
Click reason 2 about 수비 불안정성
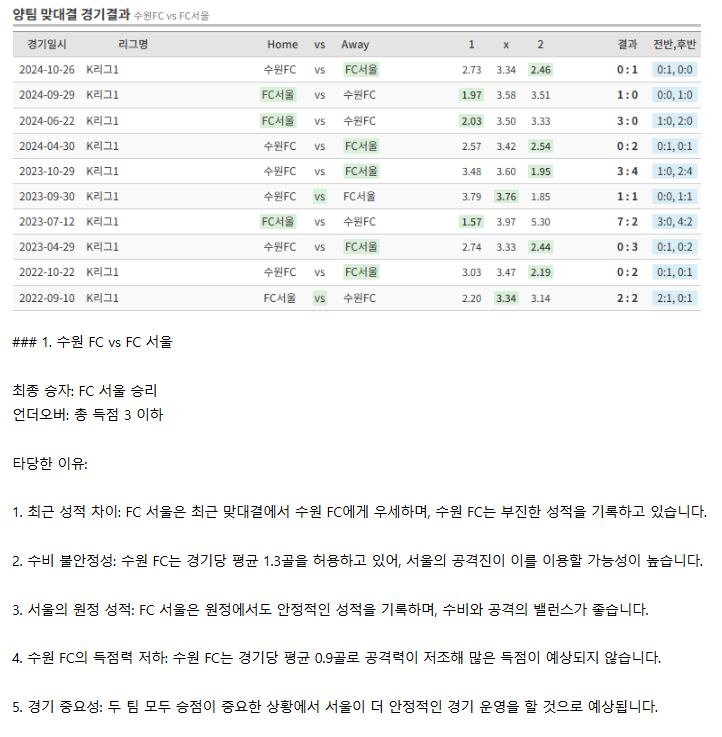pyautogui.click(x=358, y=561)
